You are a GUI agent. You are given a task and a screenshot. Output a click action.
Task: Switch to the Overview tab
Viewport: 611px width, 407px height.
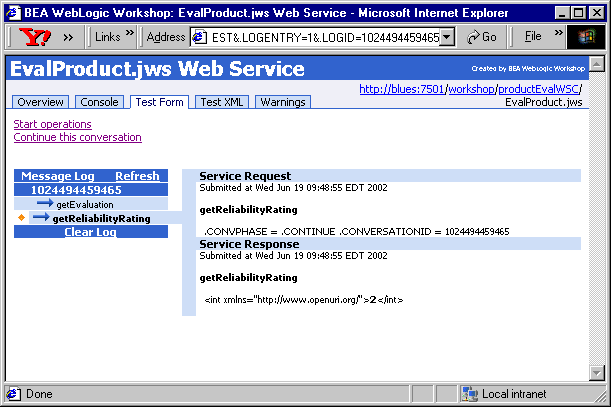click(41, 102)
